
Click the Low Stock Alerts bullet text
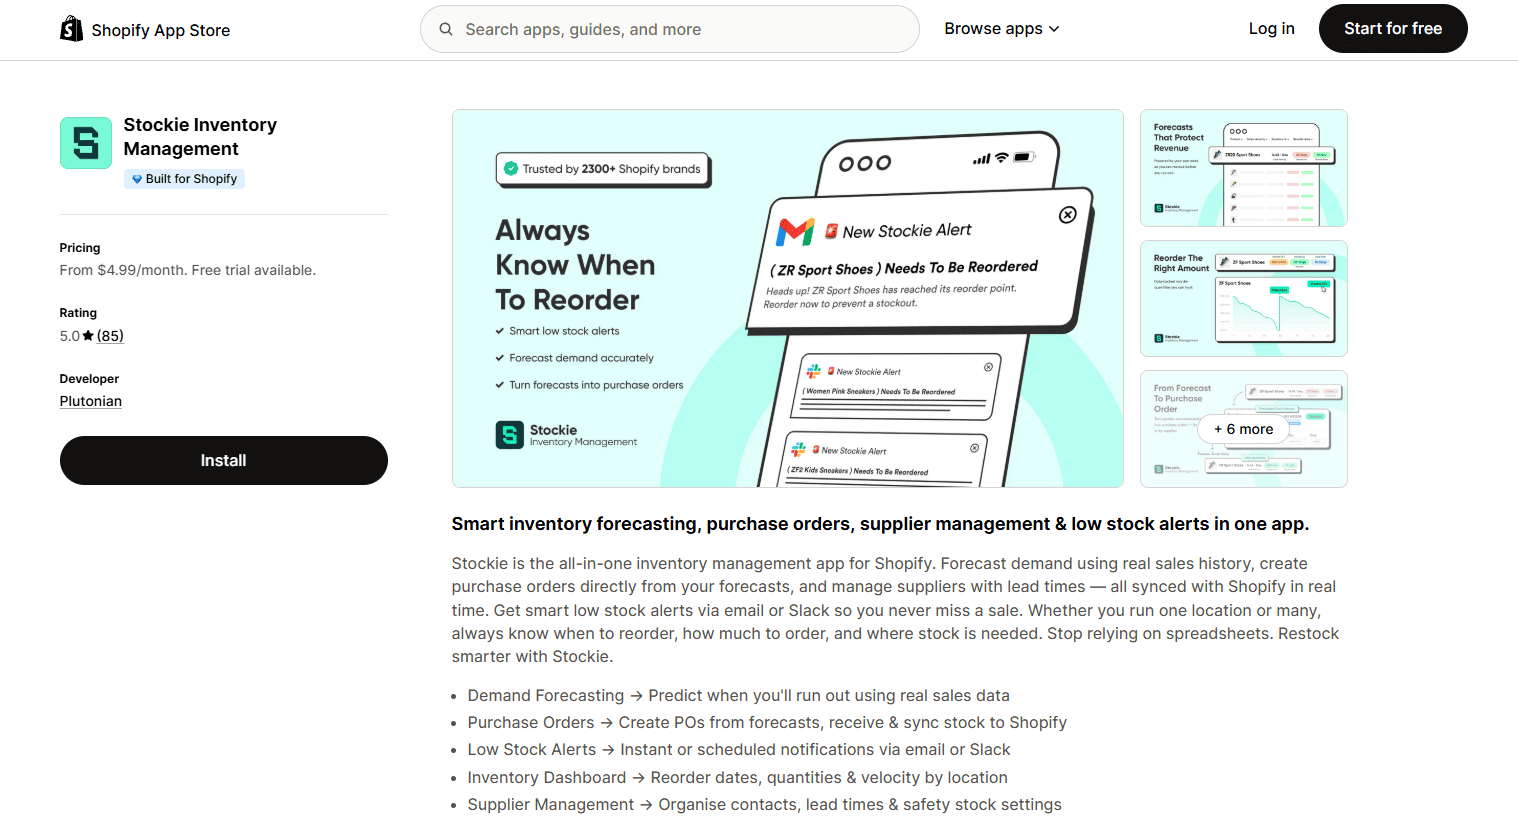(739, 749)
